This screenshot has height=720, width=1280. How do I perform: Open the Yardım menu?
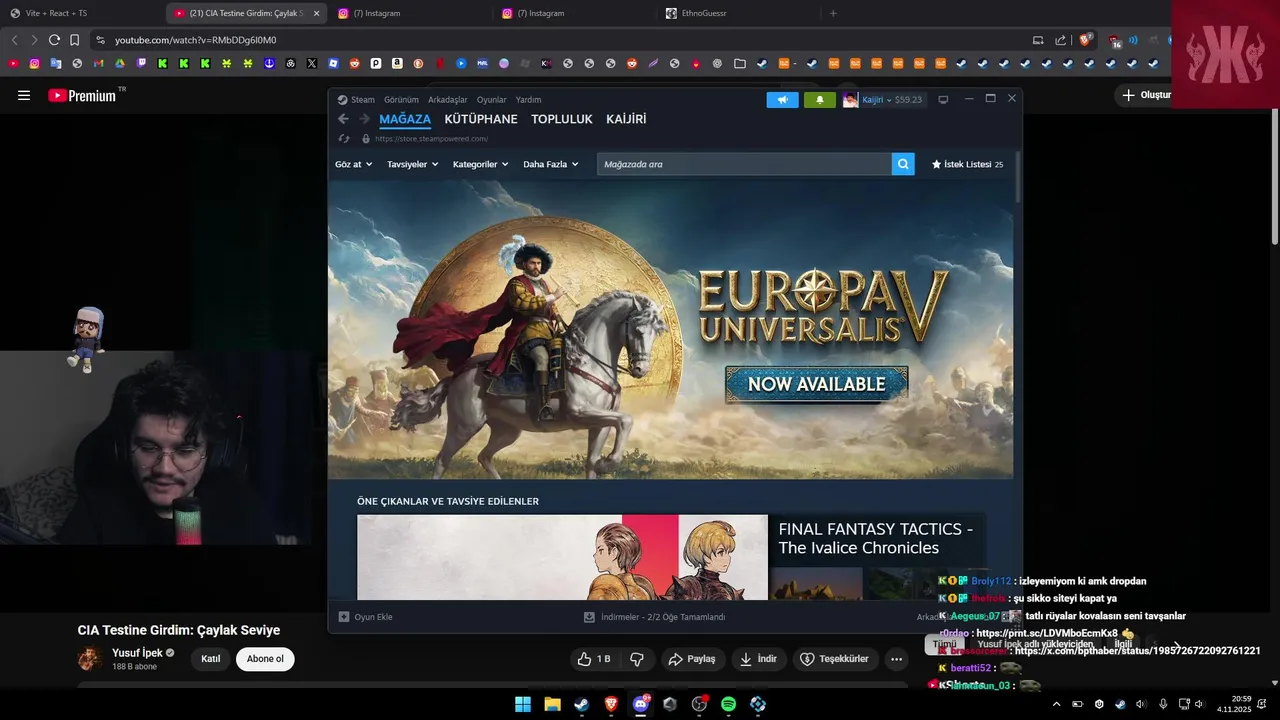[x=528, y=100]
